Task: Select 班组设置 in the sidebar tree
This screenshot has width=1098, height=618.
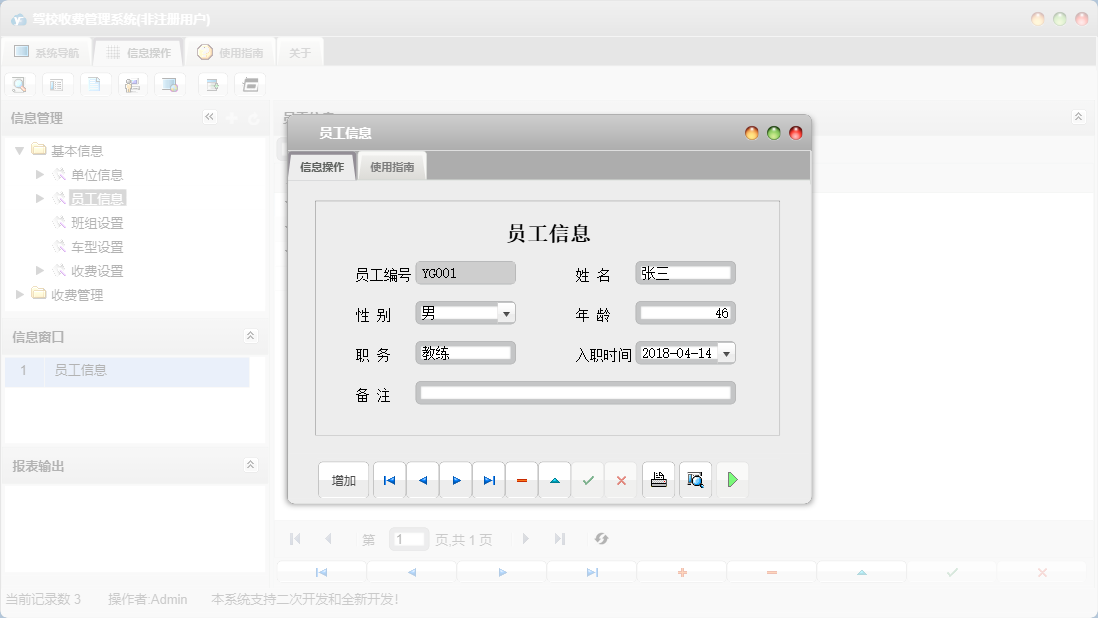Action: click(97, 223)
